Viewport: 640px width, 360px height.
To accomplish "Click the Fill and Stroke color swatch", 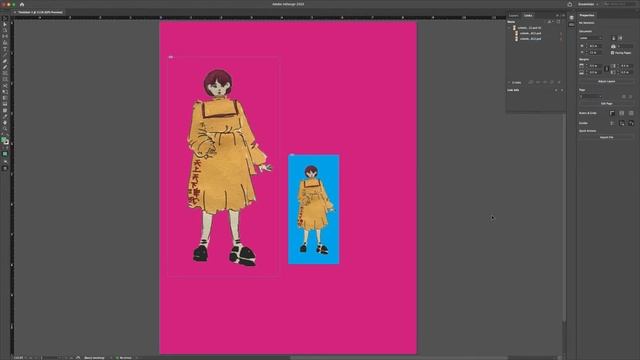I will click(x=5, y=140).
